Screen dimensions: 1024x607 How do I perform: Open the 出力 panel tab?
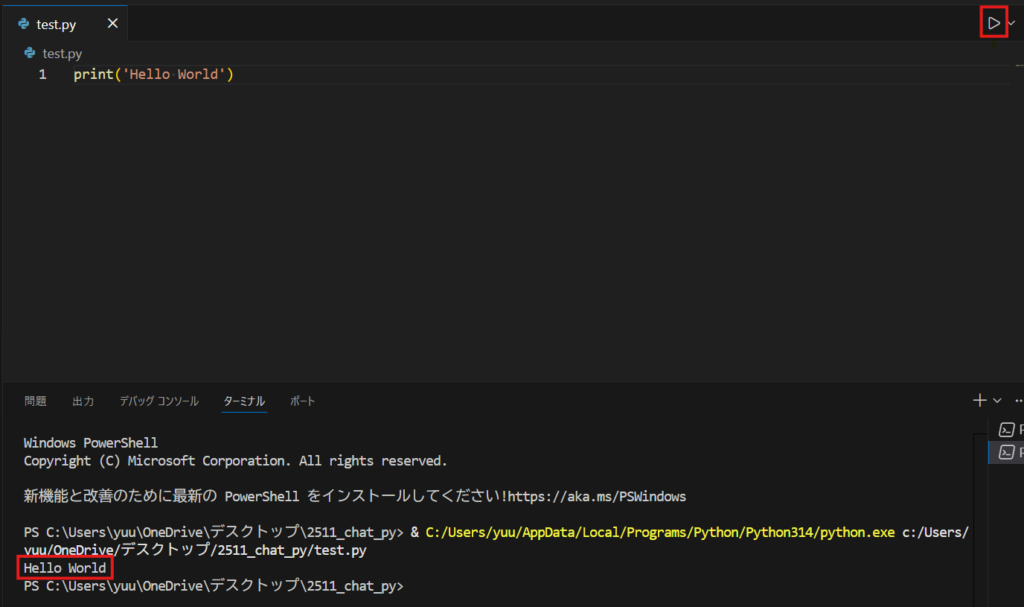coord(83,401)
